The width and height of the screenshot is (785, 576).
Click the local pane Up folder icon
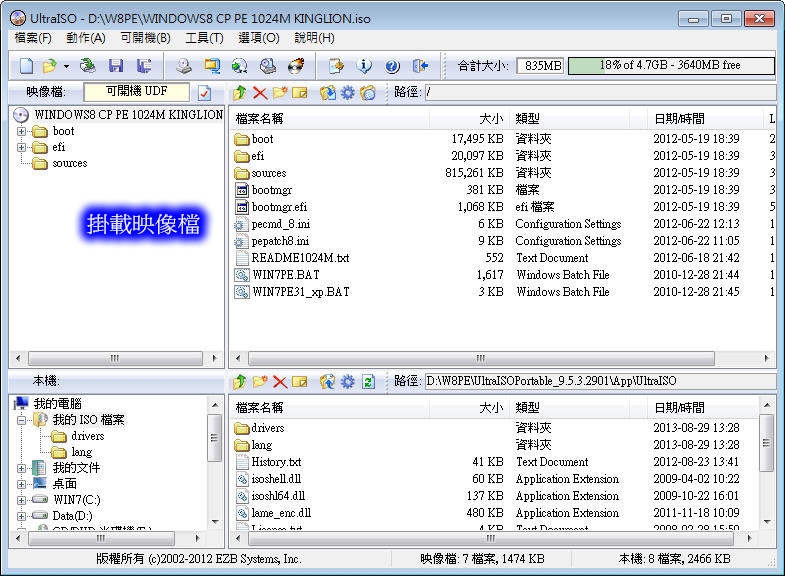coord(239,382)
